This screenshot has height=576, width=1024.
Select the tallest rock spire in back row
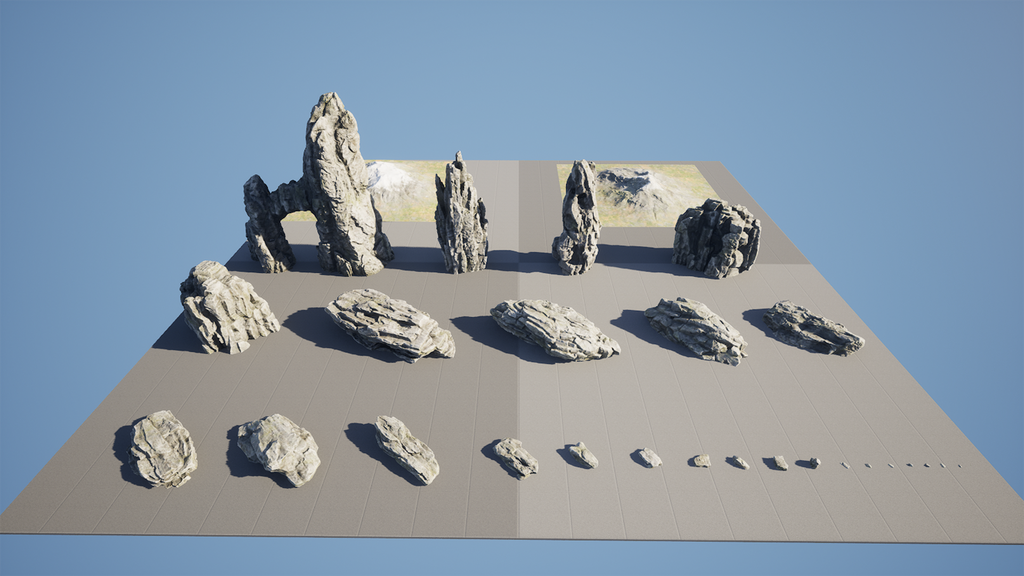(340, 190)
